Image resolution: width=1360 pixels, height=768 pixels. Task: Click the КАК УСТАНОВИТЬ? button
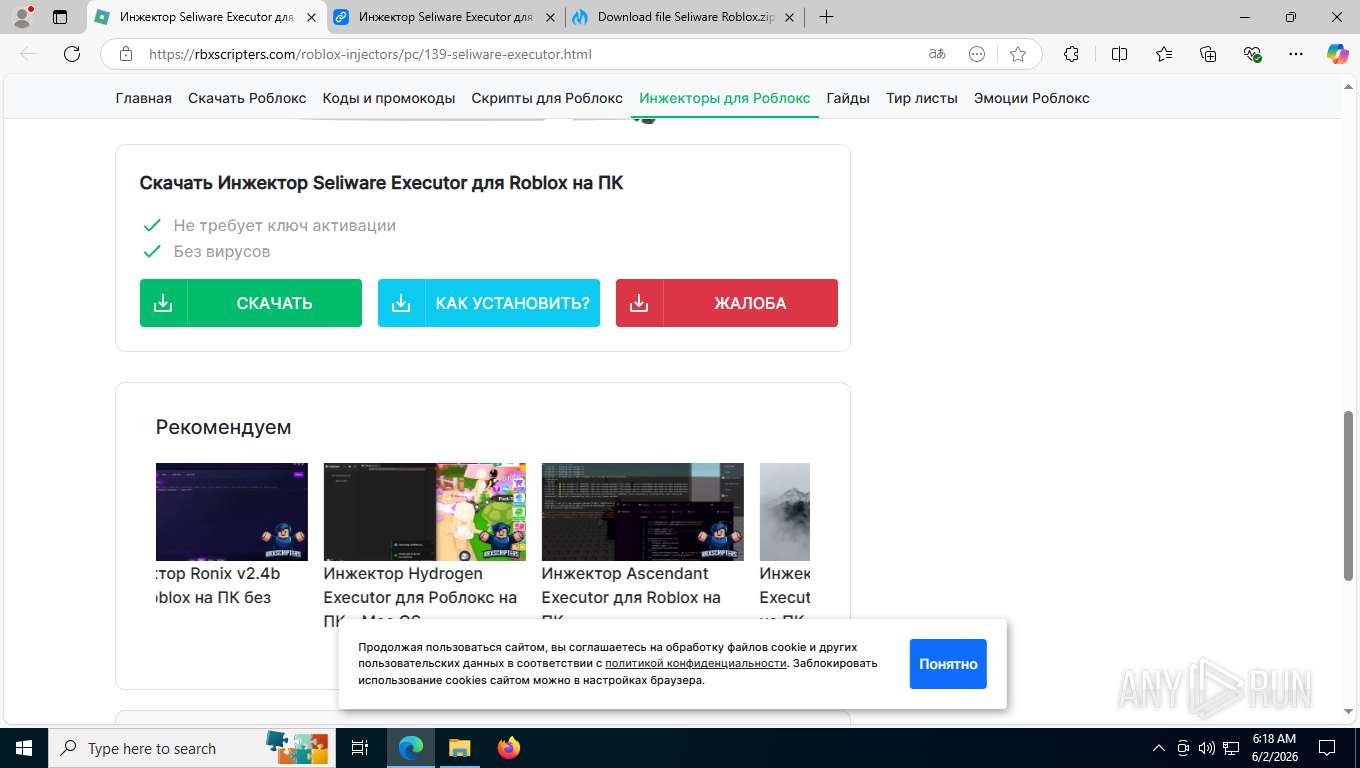point(489,303)
